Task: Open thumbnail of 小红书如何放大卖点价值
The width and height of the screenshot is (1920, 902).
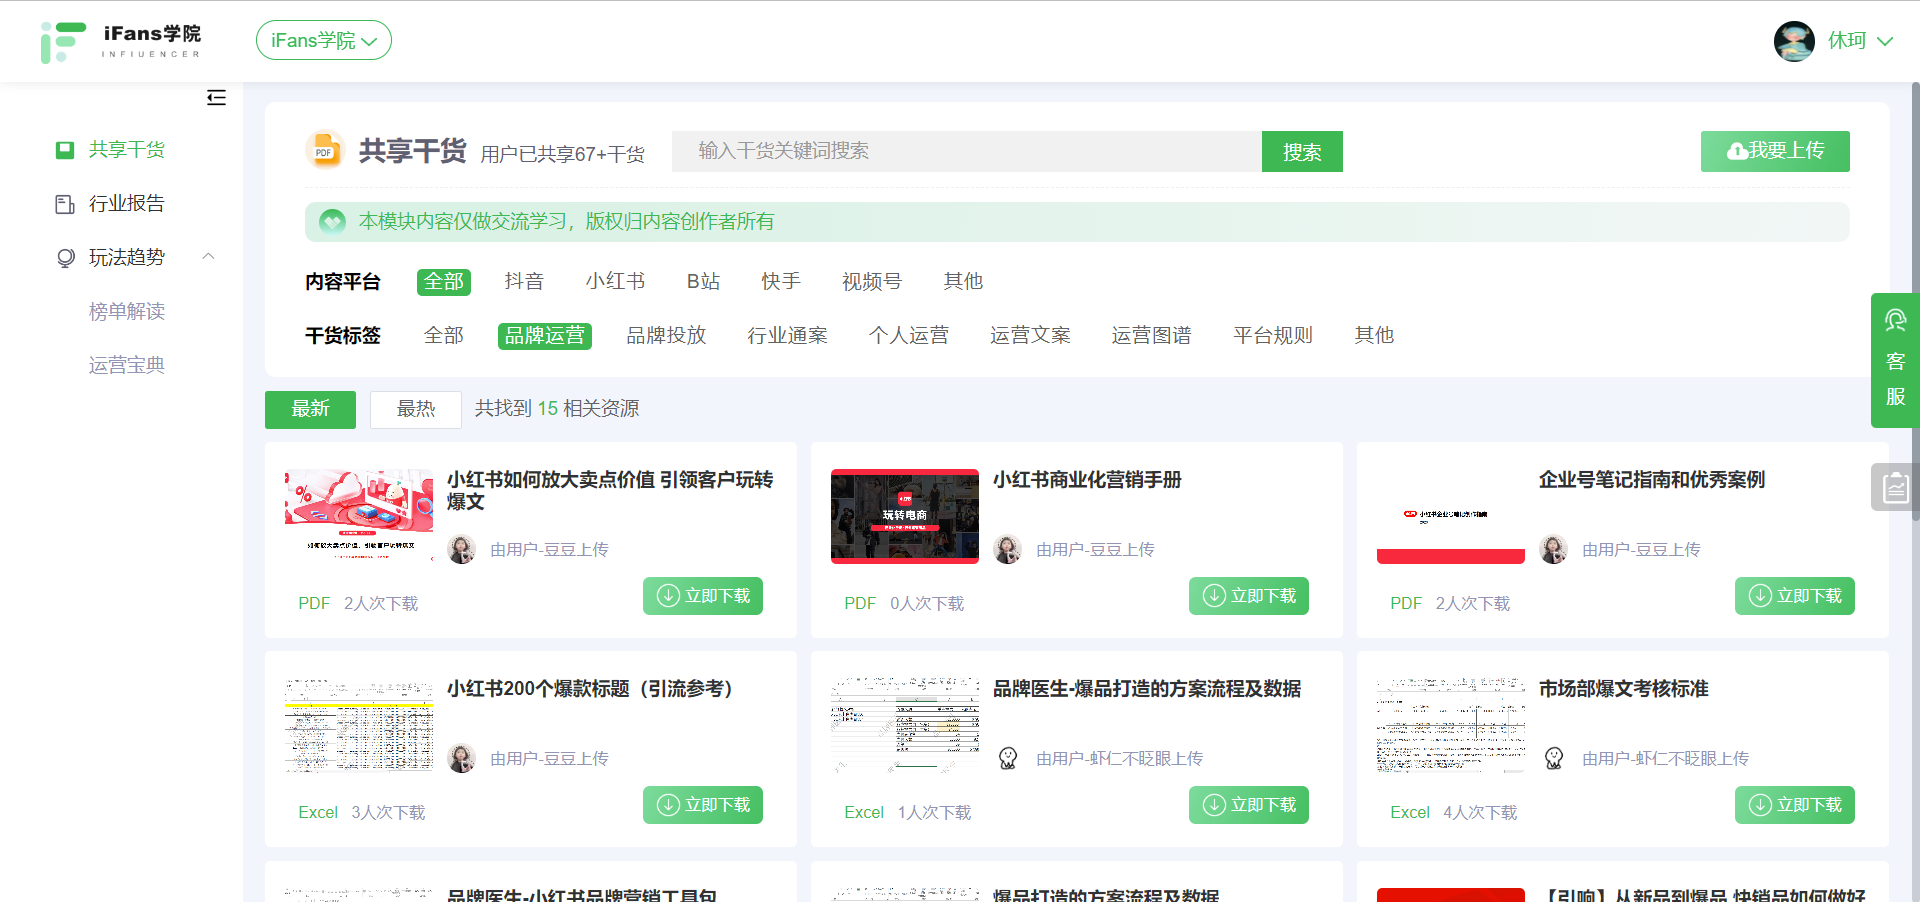Action: 359,516
